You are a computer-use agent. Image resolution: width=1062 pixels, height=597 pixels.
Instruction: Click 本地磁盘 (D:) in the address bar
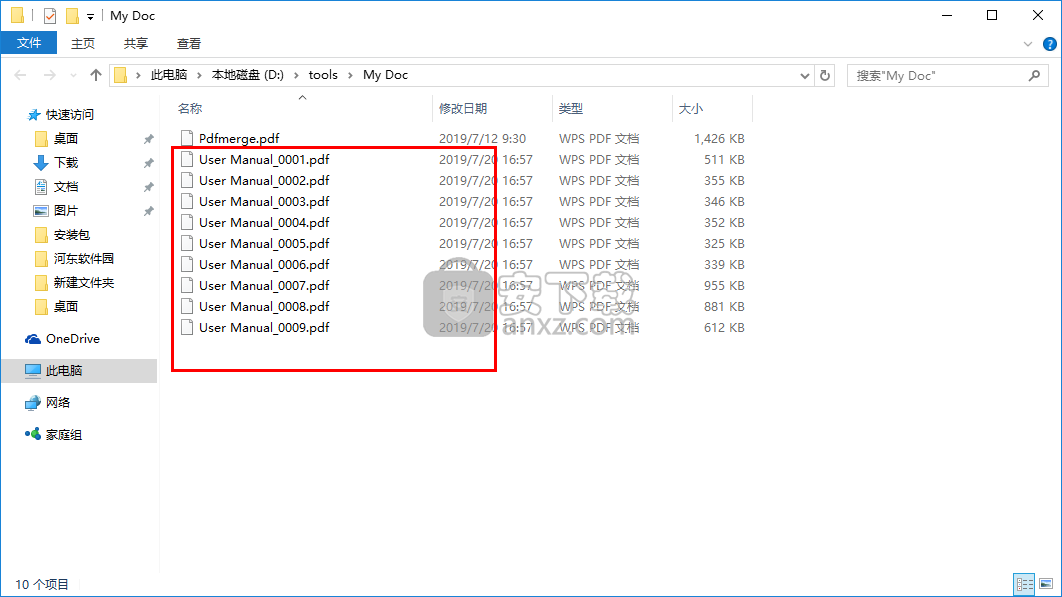pyautogui.click(x=248, y=75)
